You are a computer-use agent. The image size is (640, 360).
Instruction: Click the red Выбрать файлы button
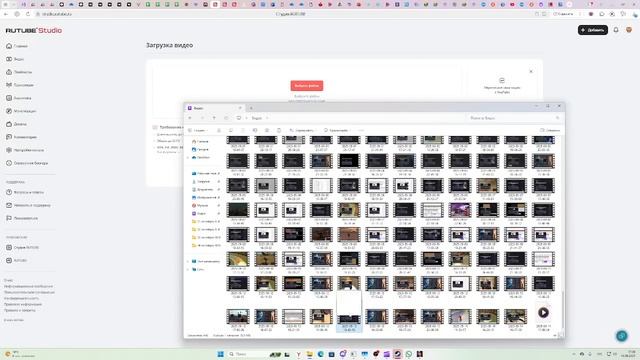pos(307,86)
